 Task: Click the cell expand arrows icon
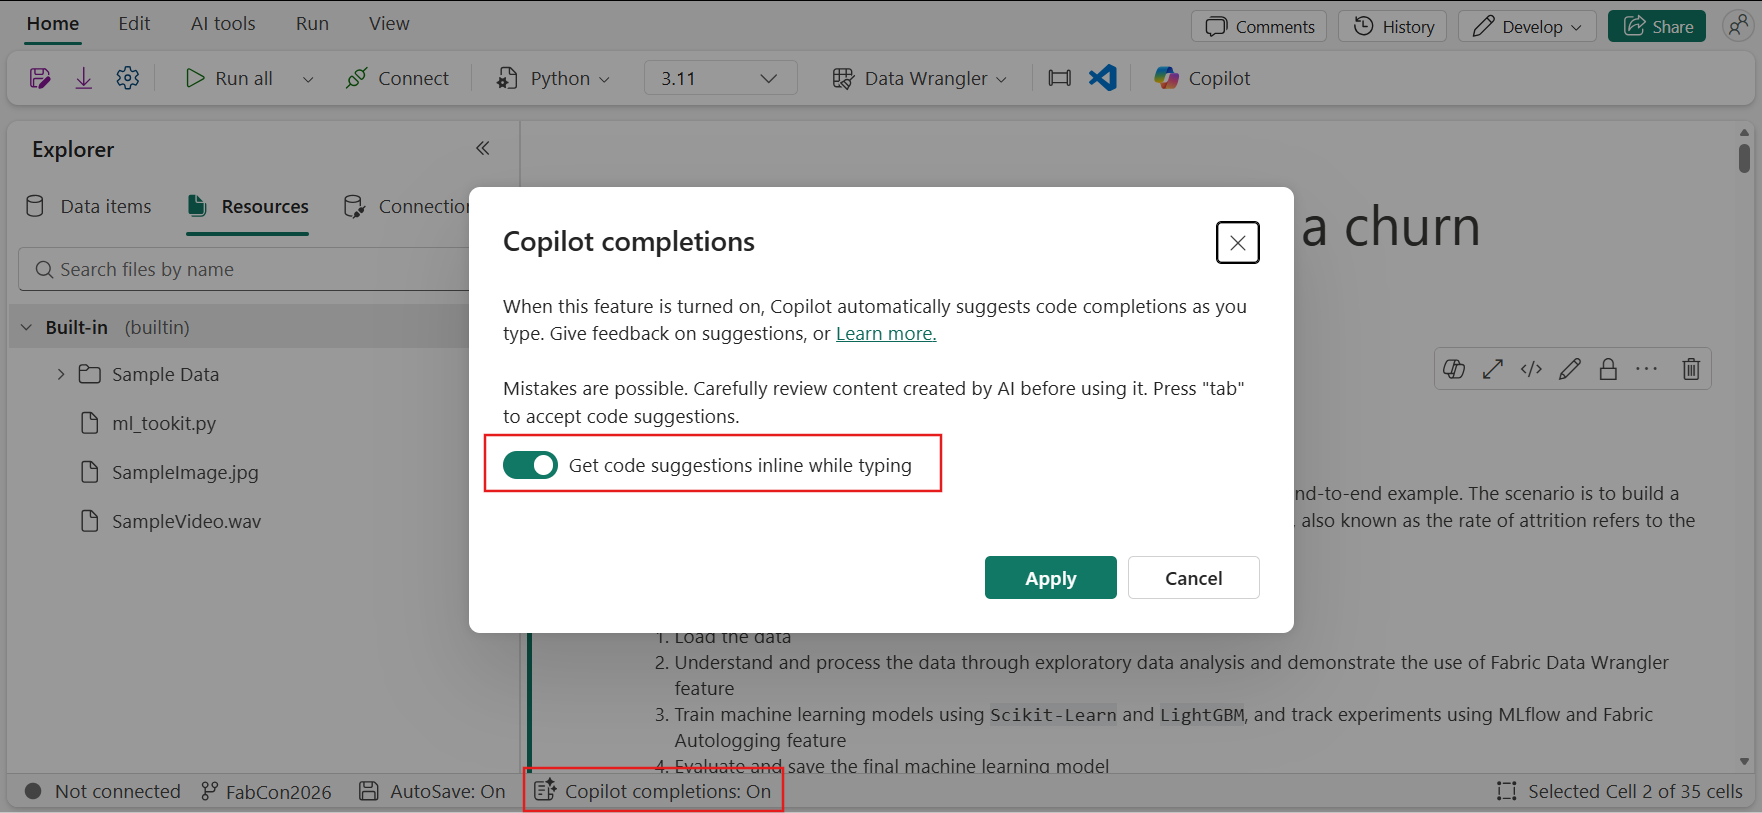[1493, 369]
